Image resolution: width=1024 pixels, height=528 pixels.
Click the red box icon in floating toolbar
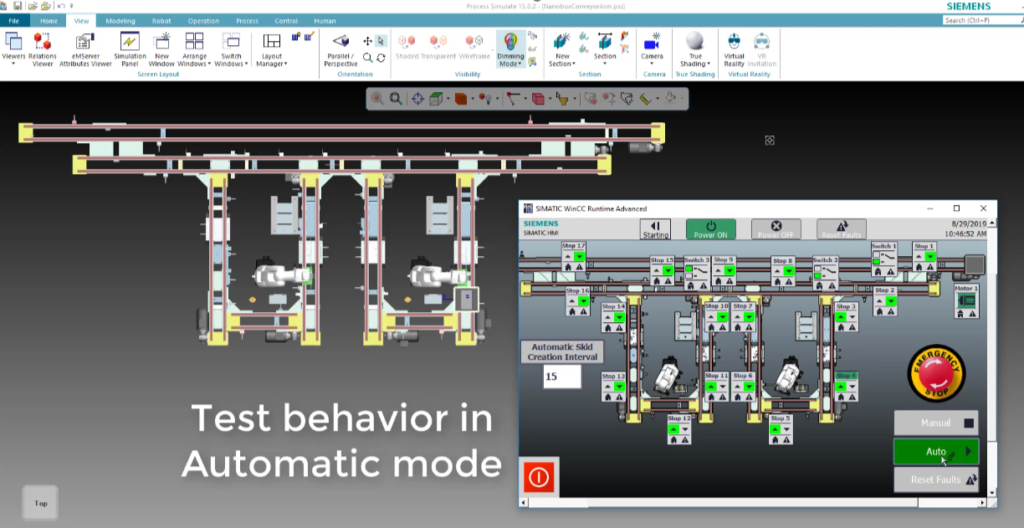pyautogui.click(x=538, y=99)
